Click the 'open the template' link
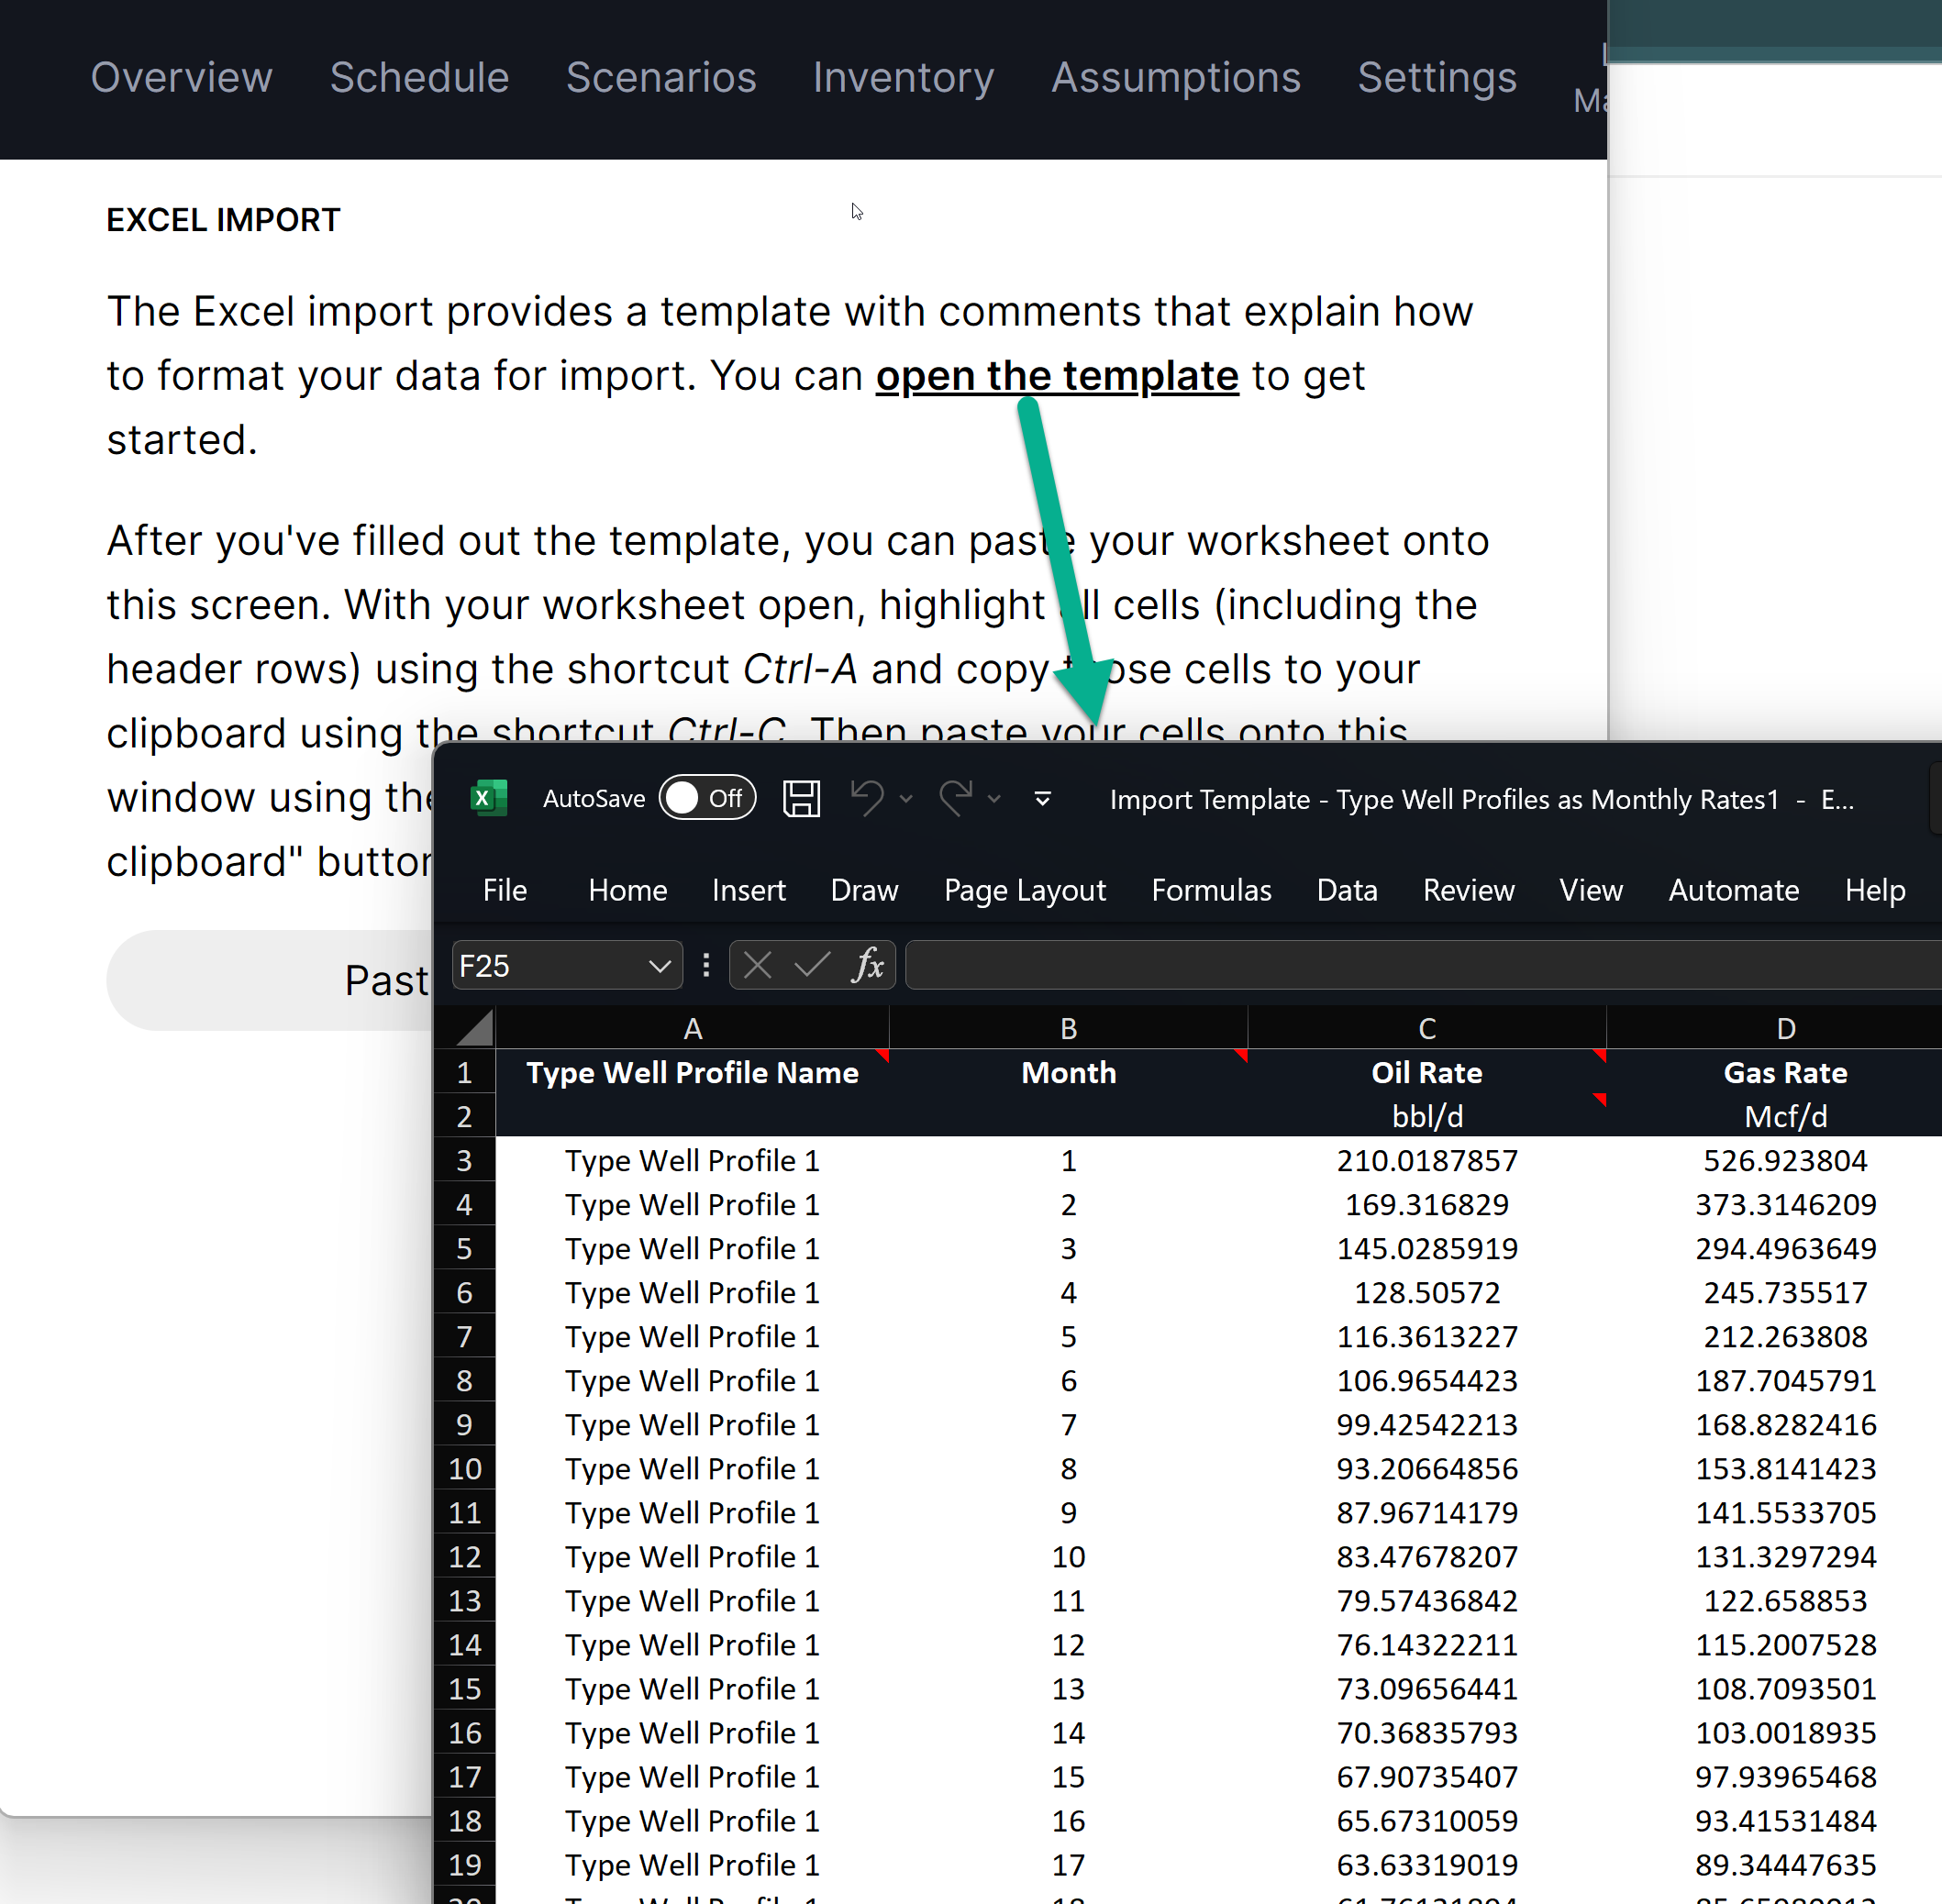The image size is (1942, 1904). point(1057,376)
